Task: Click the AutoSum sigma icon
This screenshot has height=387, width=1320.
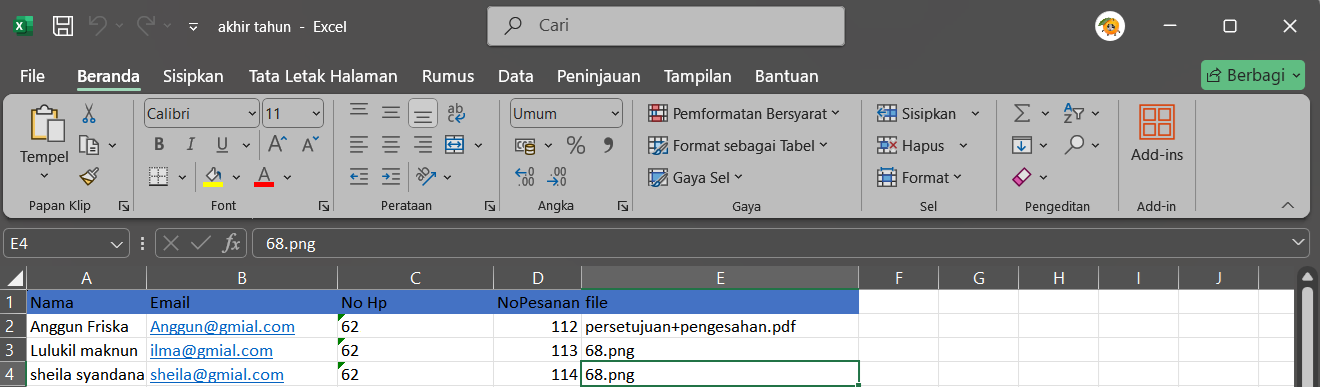Action: 1022,113
